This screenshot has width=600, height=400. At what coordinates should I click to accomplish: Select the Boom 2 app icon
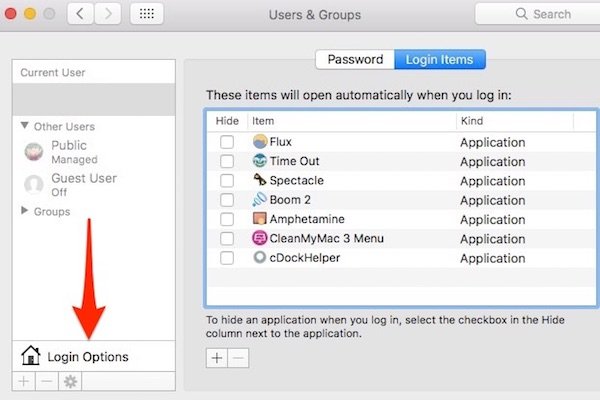click(260, 200)
